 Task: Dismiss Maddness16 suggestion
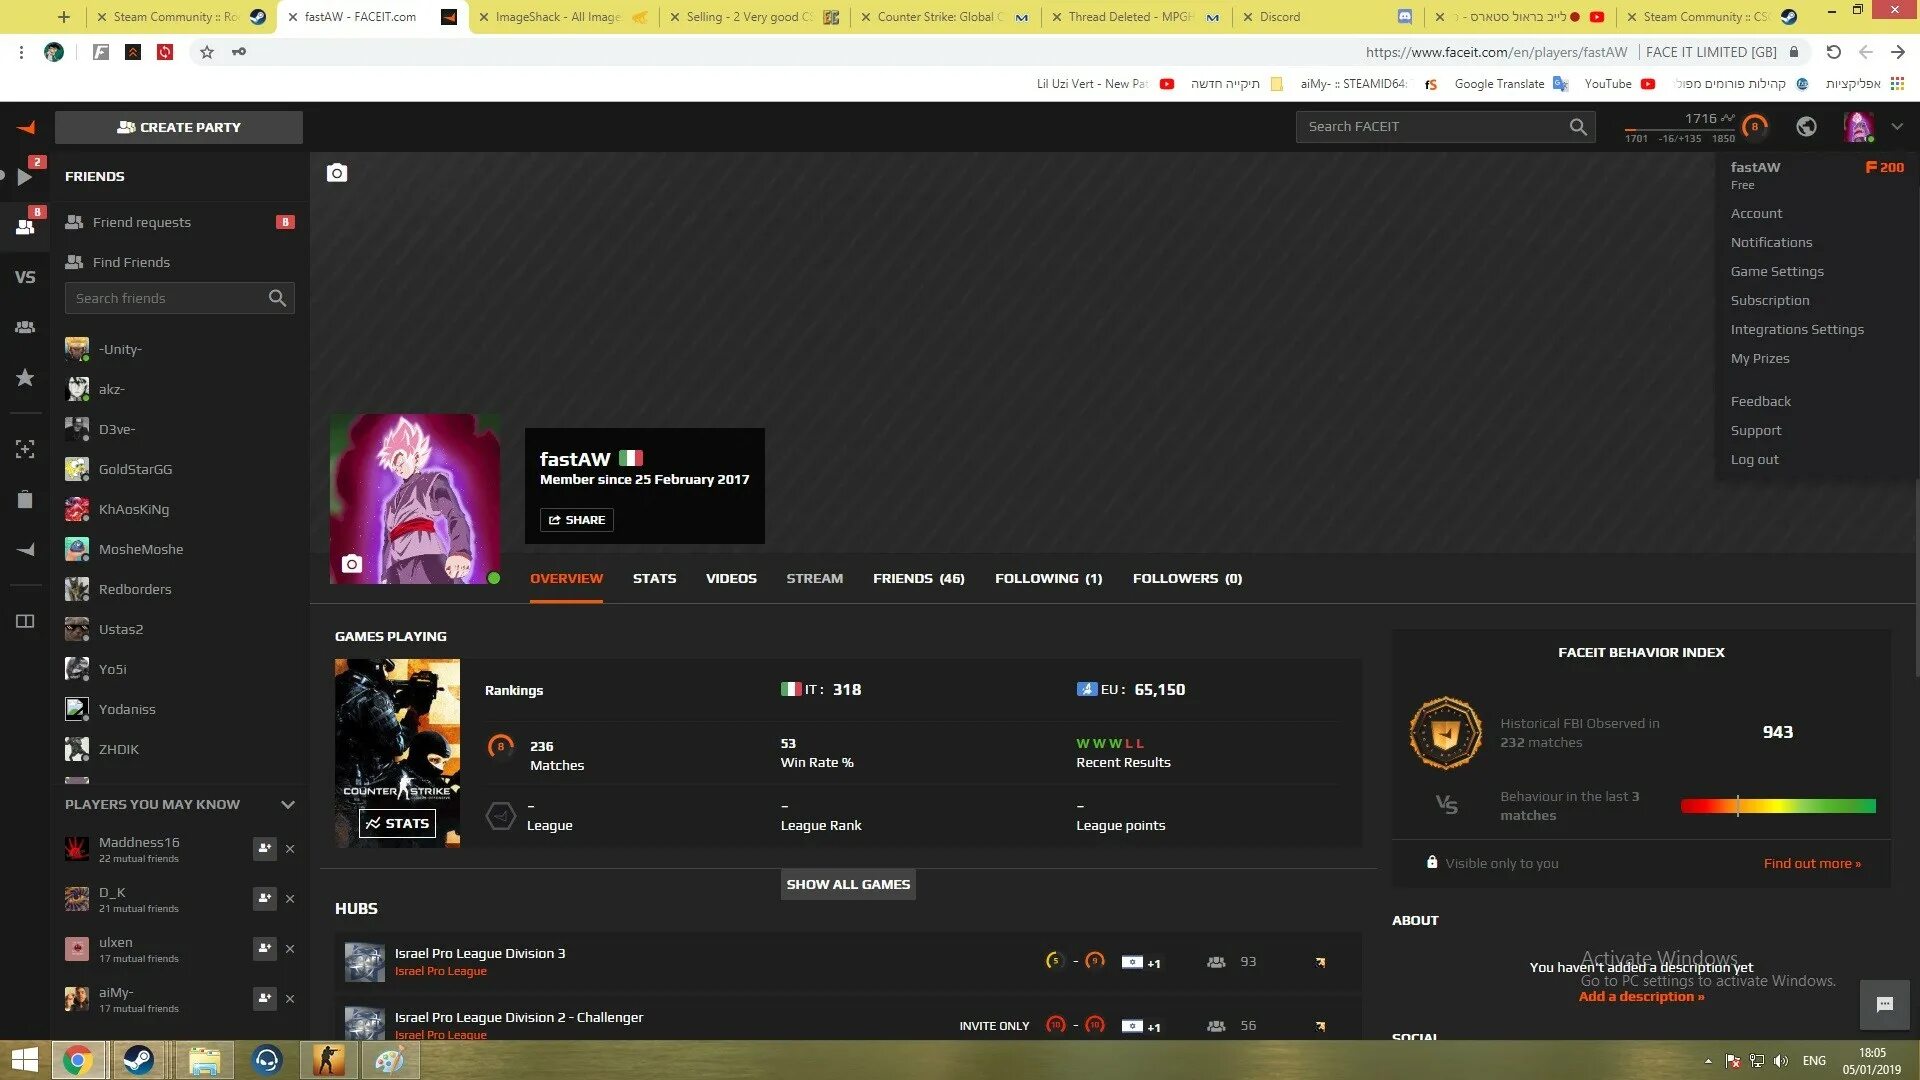pyautogui.click(x=290, y=849)
